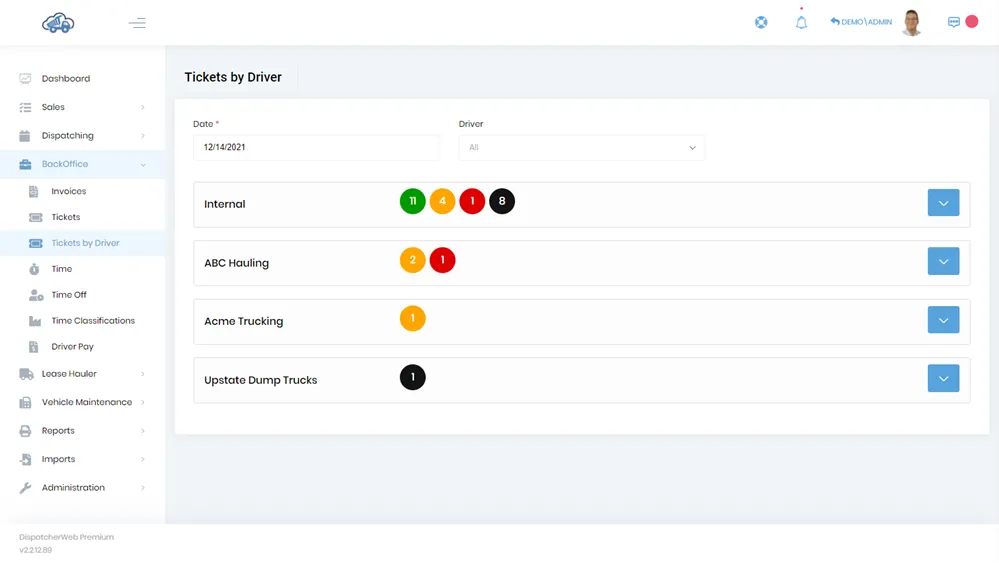
Task: Open the support lifebuoy icon
Action: [761, 22]
